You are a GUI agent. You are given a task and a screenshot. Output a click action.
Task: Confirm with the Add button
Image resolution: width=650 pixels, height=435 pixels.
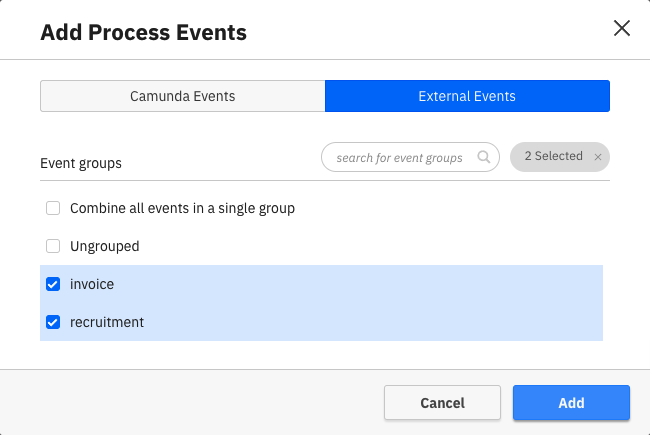571,403
